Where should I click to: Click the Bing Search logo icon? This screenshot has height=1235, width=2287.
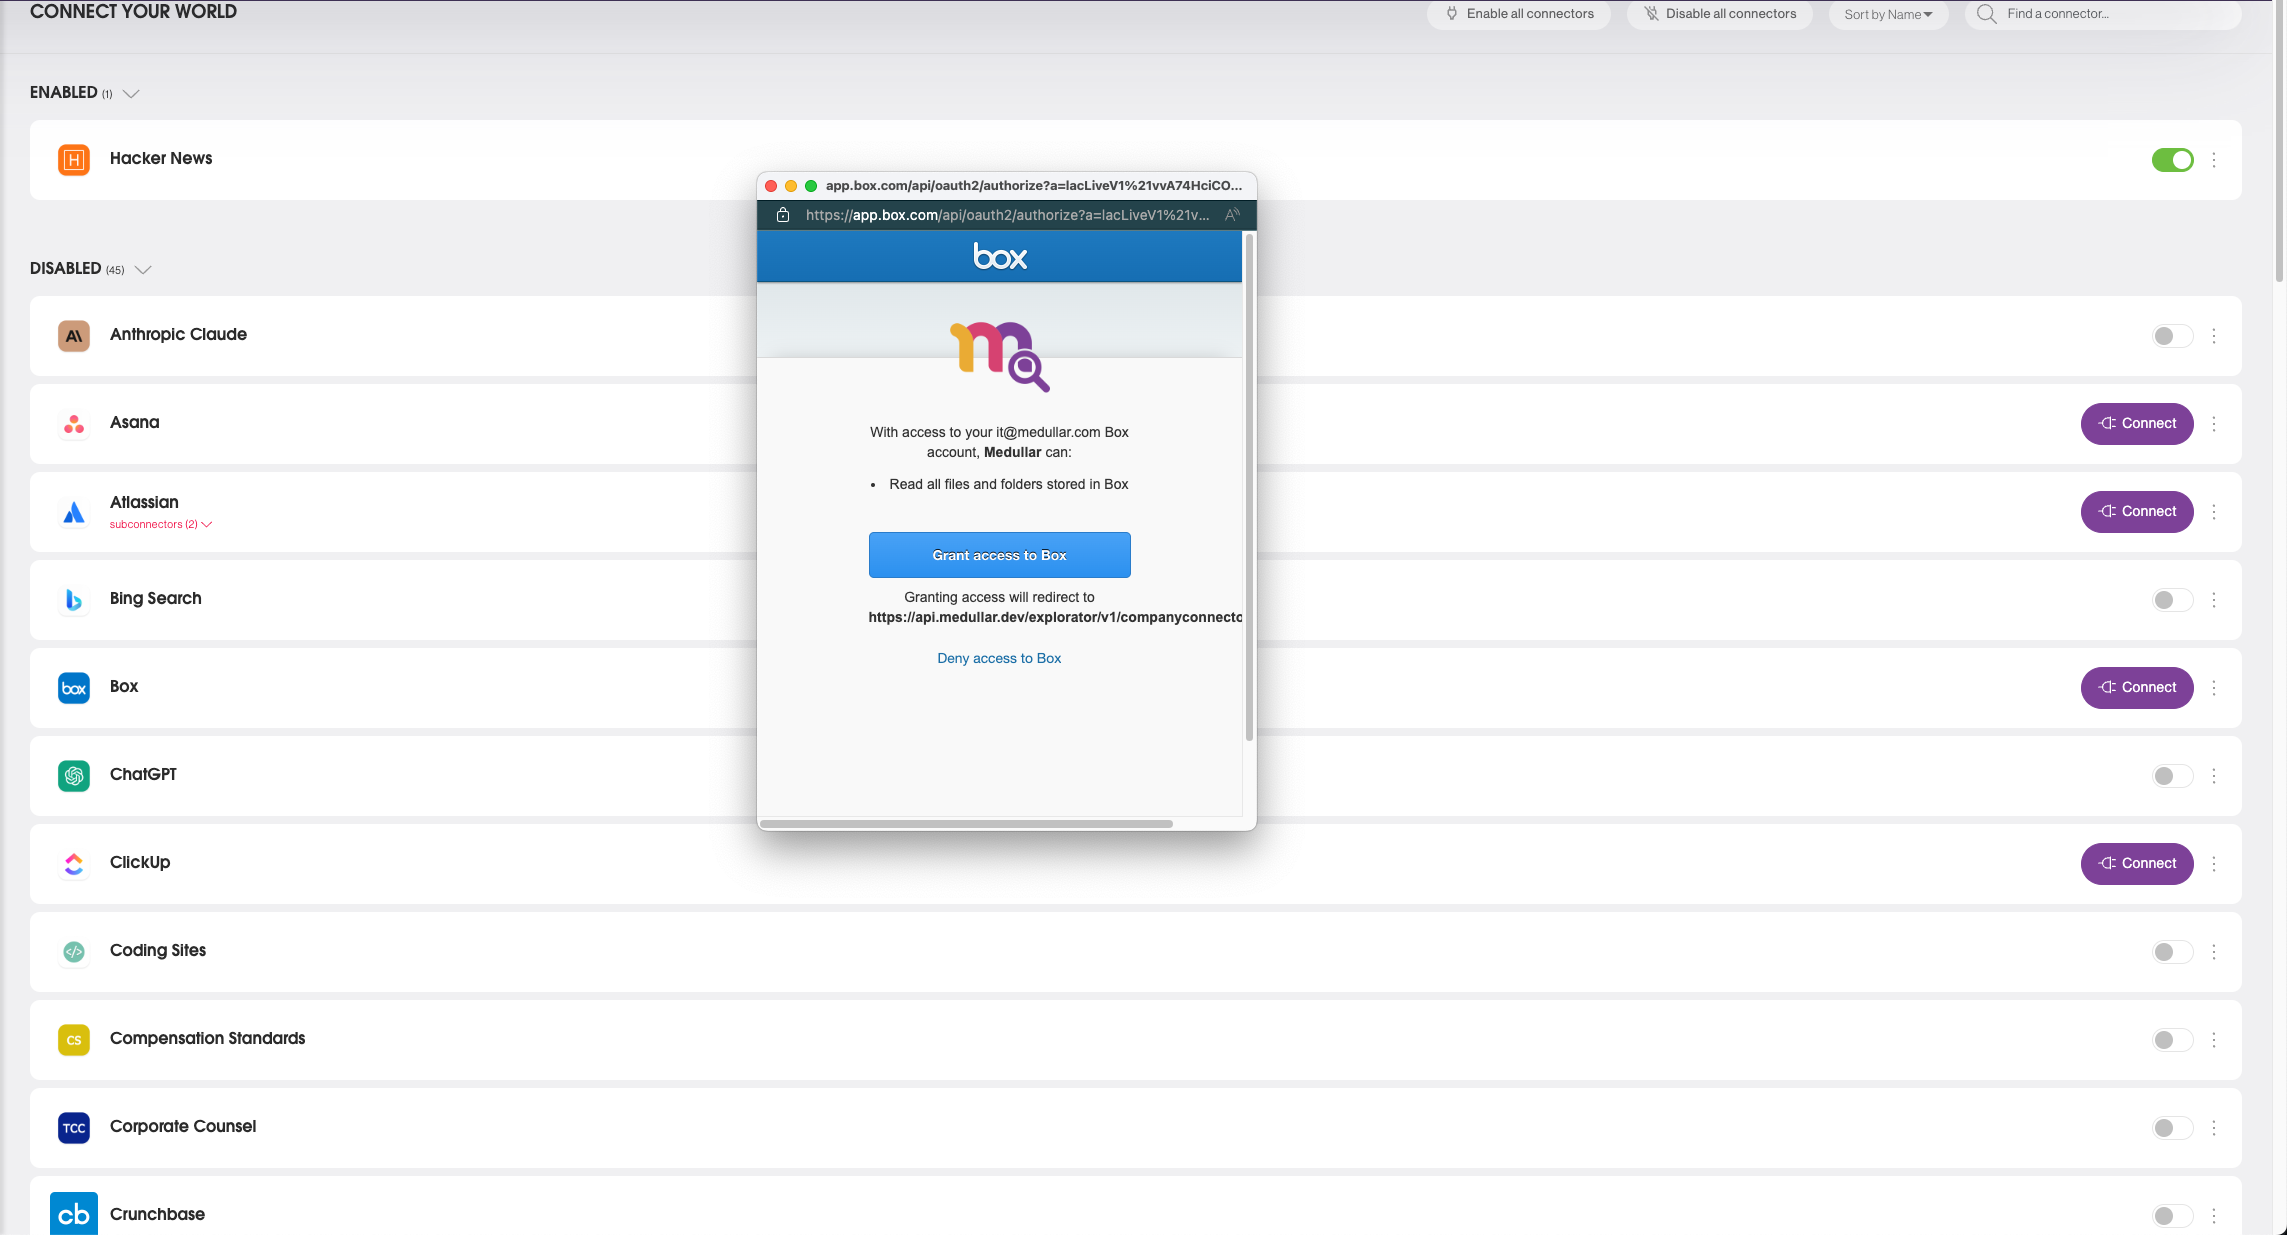pyautogui.click(x=74, y=600)
